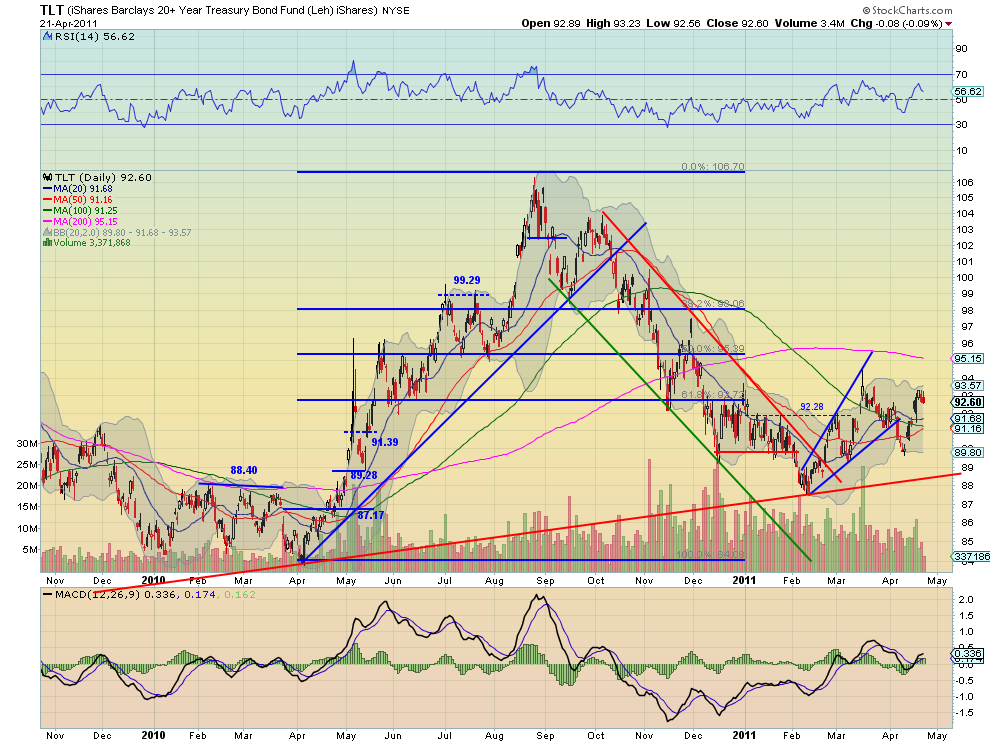Click the 0.0%: 106.70 Fibonacci label
990x744 pixels.
coord(713,167)
